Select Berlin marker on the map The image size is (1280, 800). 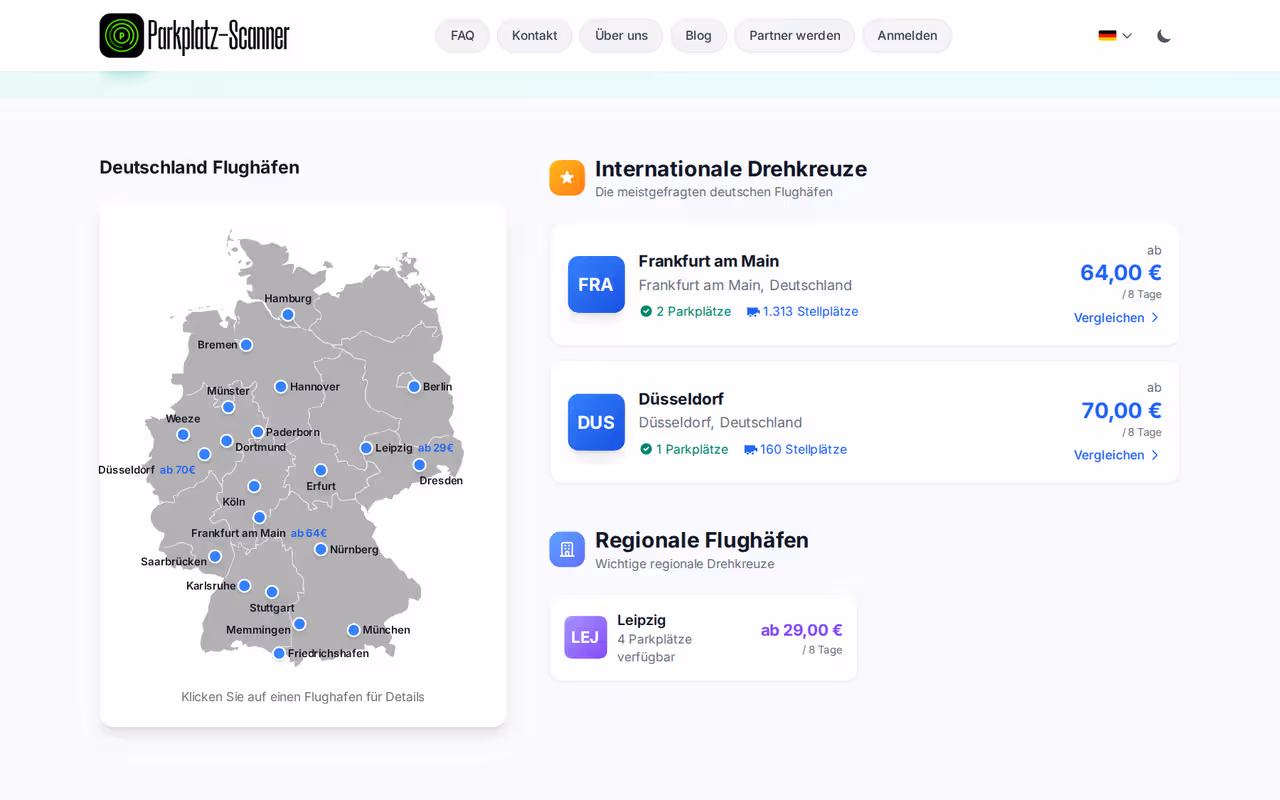click(414, 387)
